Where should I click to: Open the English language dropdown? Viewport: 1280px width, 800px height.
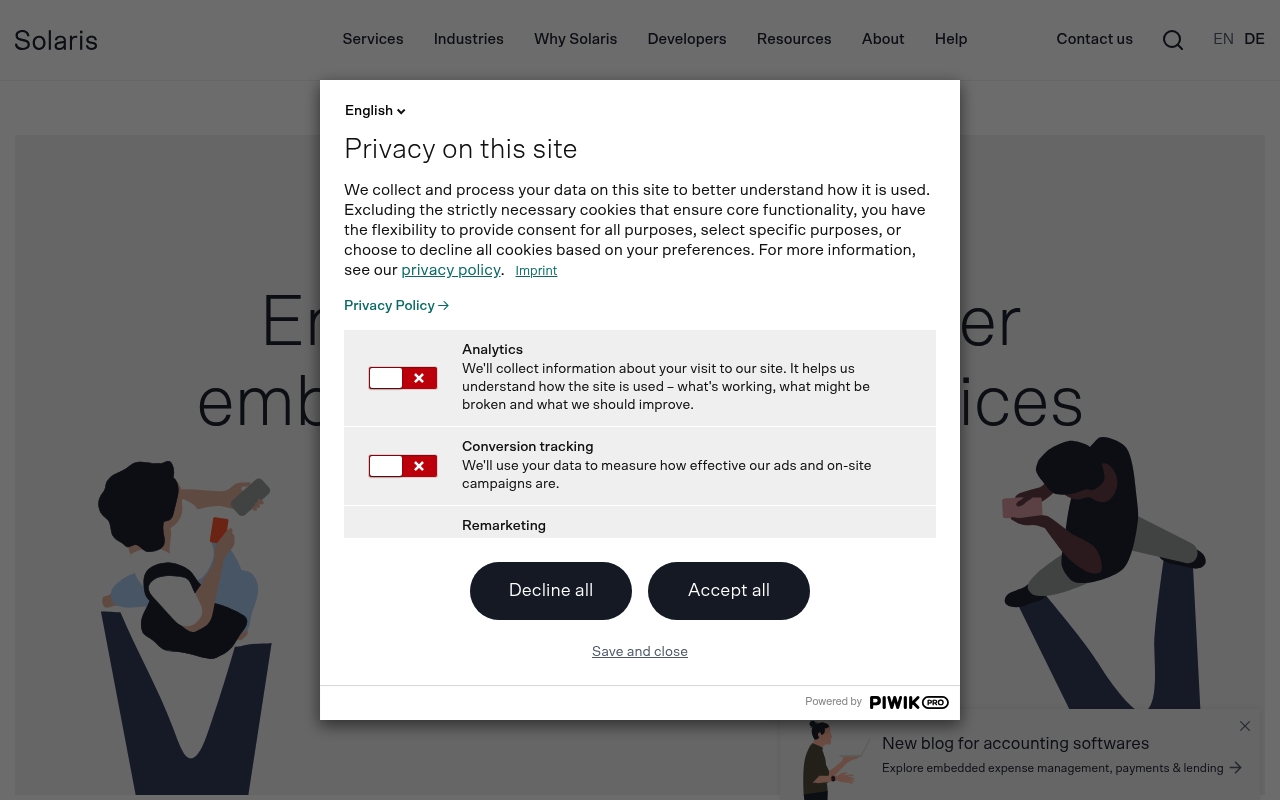point(375,111)
